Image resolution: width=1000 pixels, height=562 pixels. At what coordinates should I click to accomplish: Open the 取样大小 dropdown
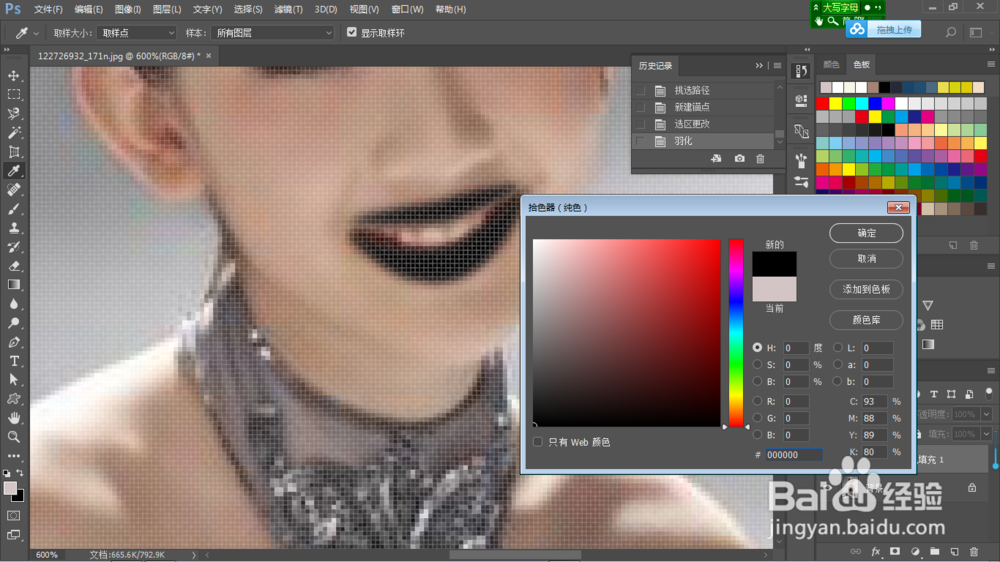(136, 33)
